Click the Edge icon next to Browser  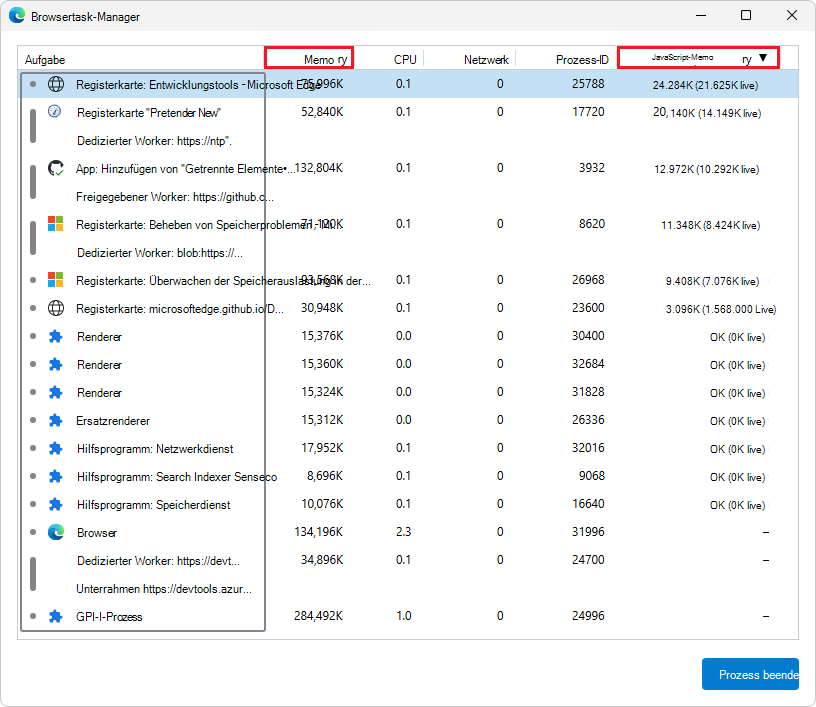click(x=56, y=532)
